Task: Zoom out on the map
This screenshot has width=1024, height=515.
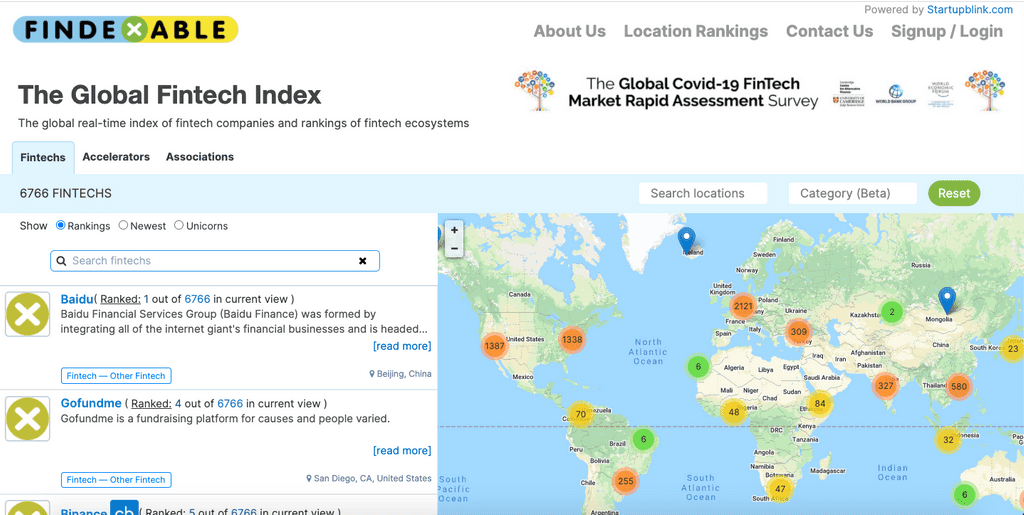Action: [x=454, y=248]
